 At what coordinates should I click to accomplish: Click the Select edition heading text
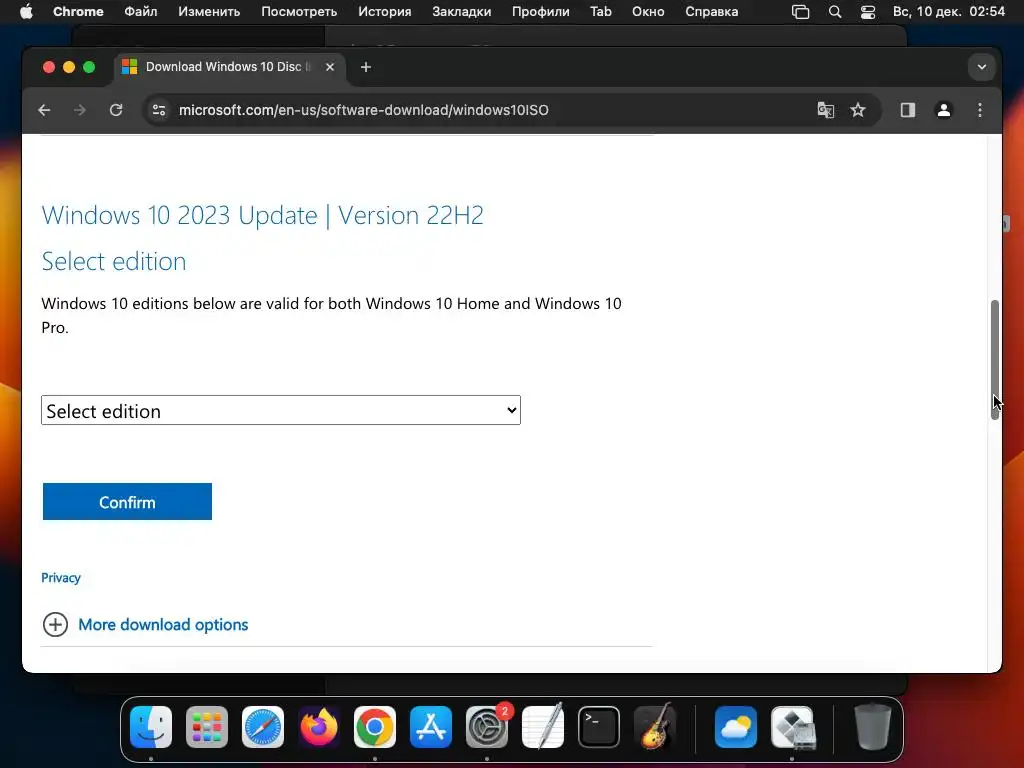[114, 261]
